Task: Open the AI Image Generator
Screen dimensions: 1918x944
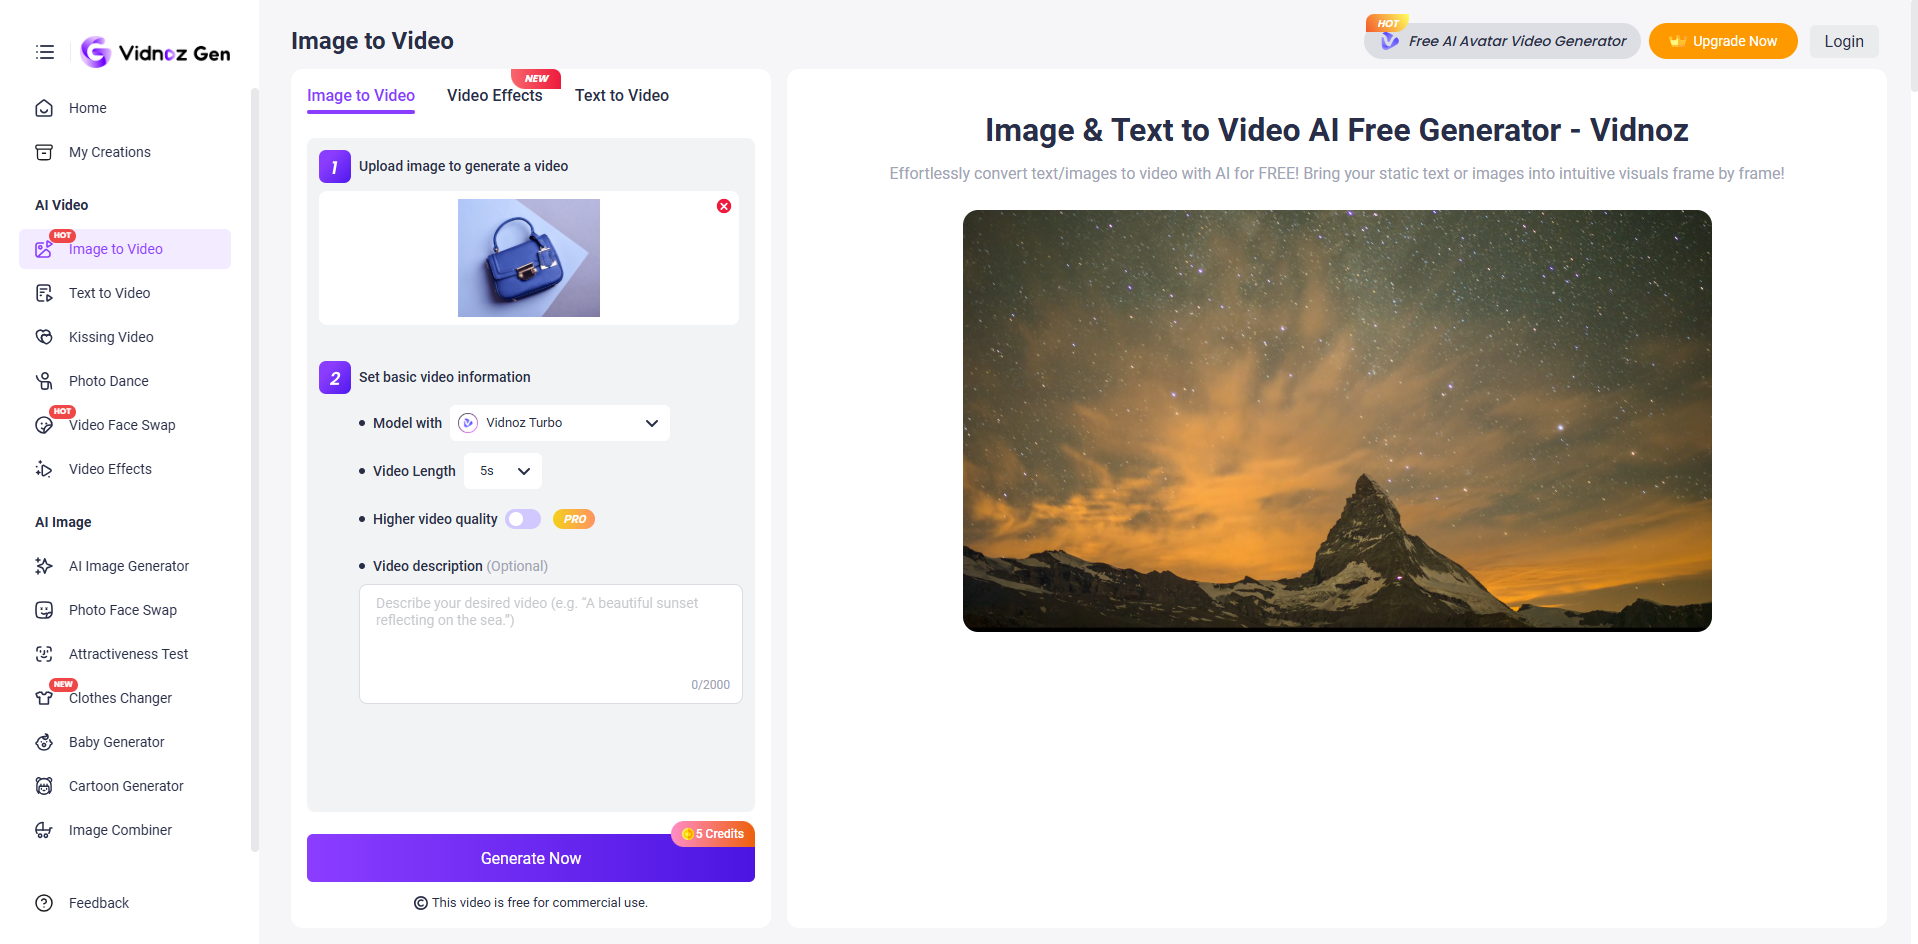Action: 128,566
